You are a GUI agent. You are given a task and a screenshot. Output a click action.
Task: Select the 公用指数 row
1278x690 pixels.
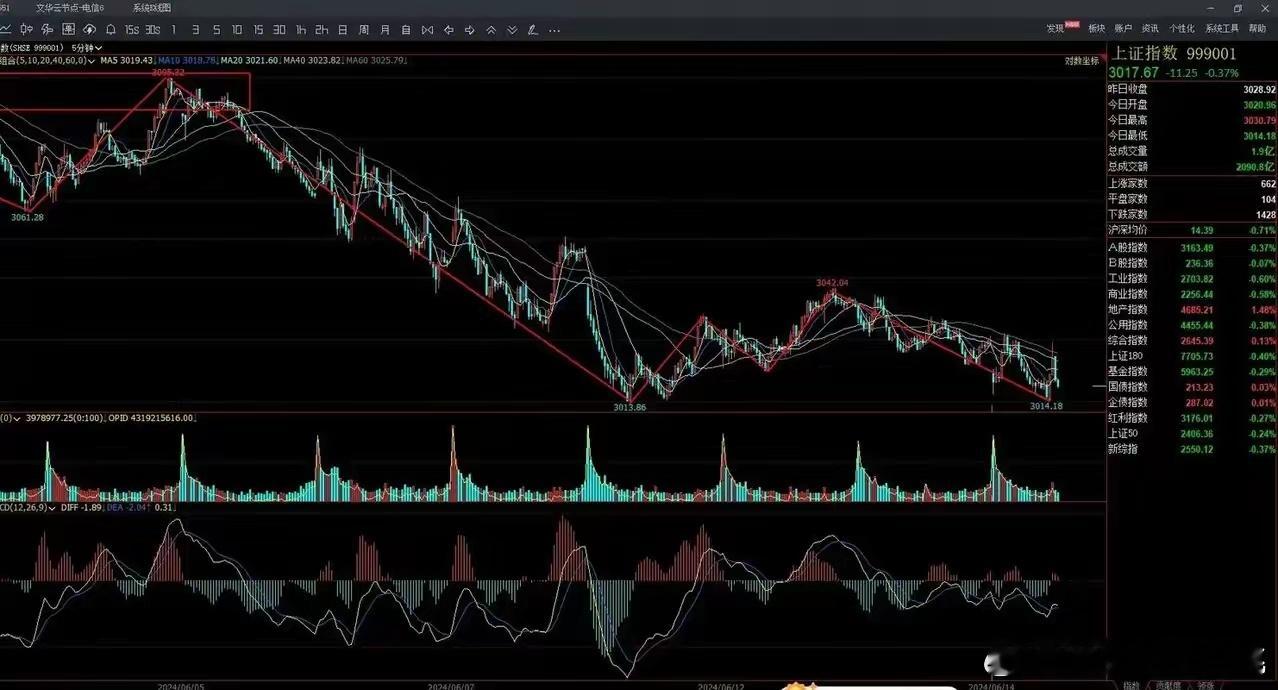coord(1192,325)
